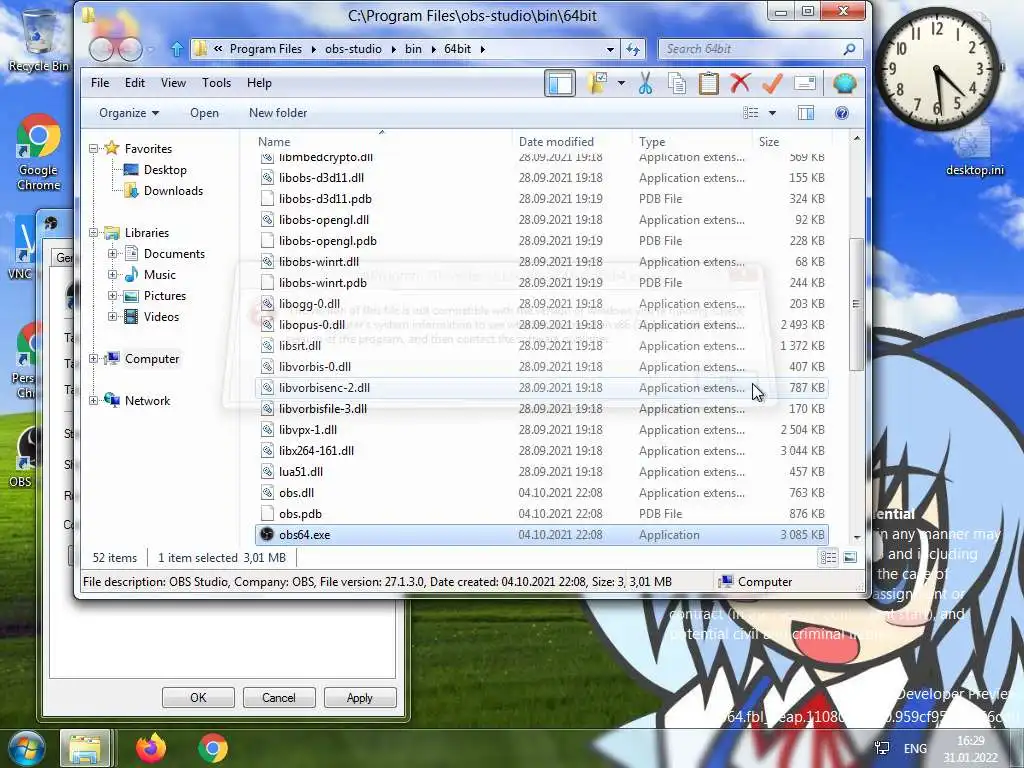Click Apply in the background dialog
Image resolution: width=1024 pixels, height=768 pixels.
(360, 697)
